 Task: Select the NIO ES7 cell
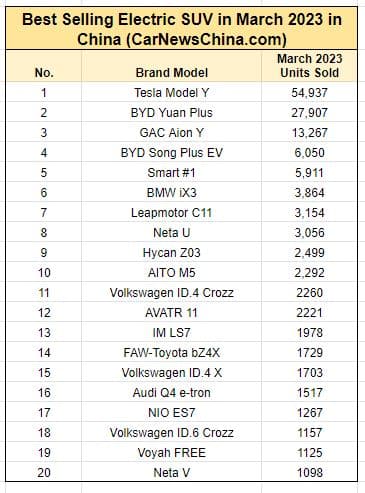coord(171,412)
